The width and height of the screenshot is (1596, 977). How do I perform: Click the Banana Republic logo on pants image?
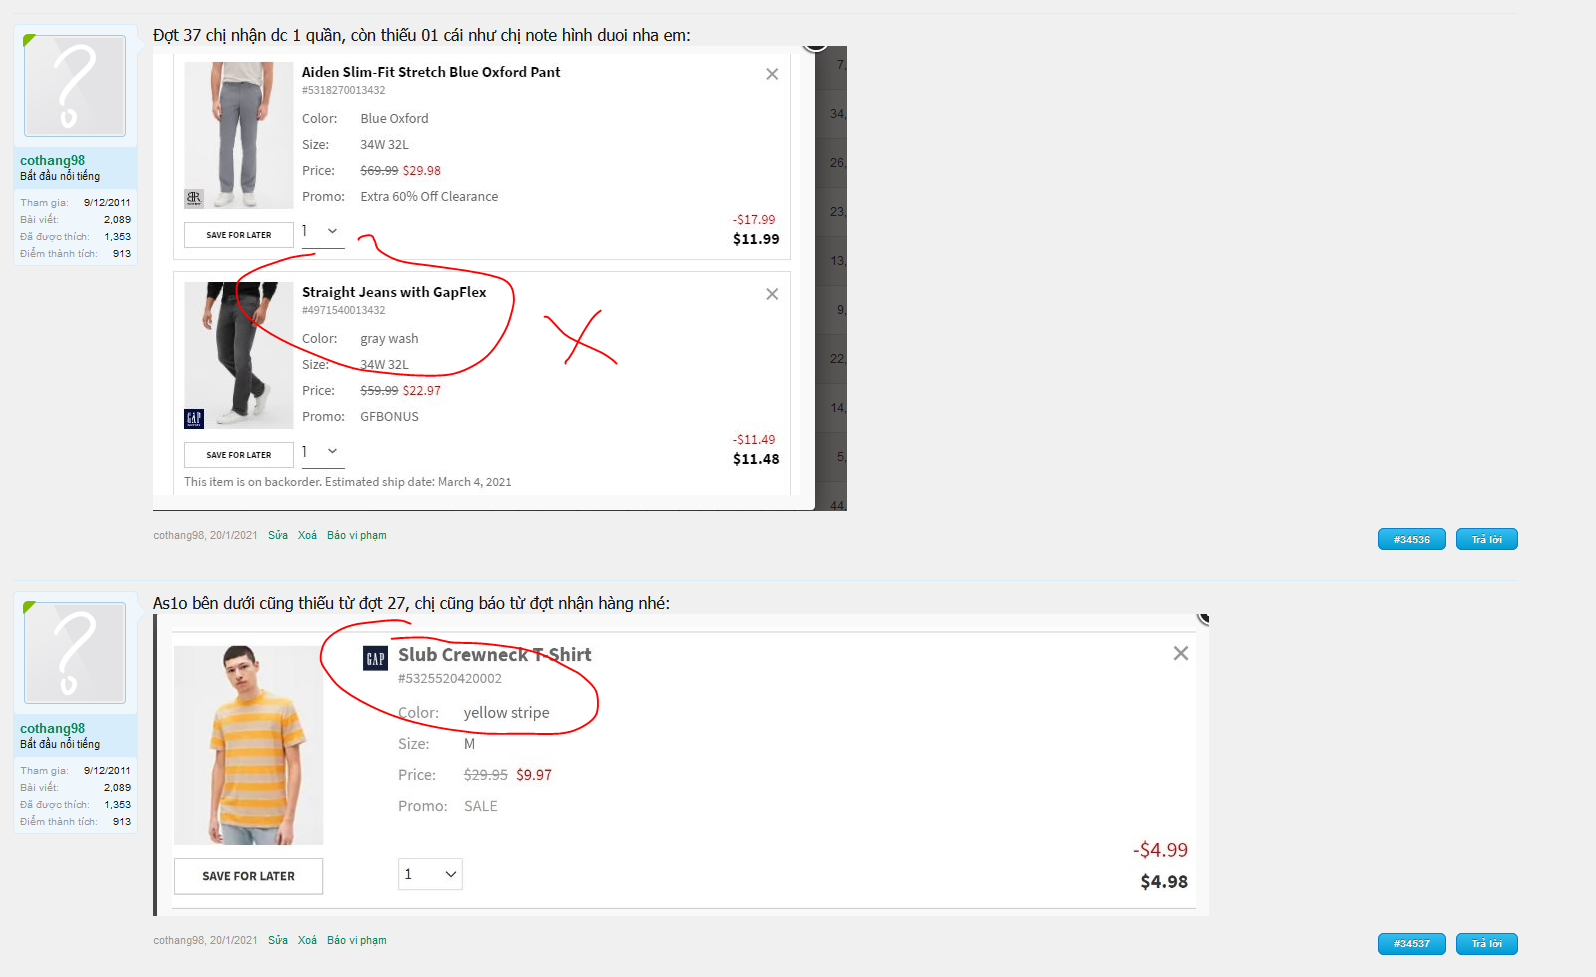coord(194,198)
